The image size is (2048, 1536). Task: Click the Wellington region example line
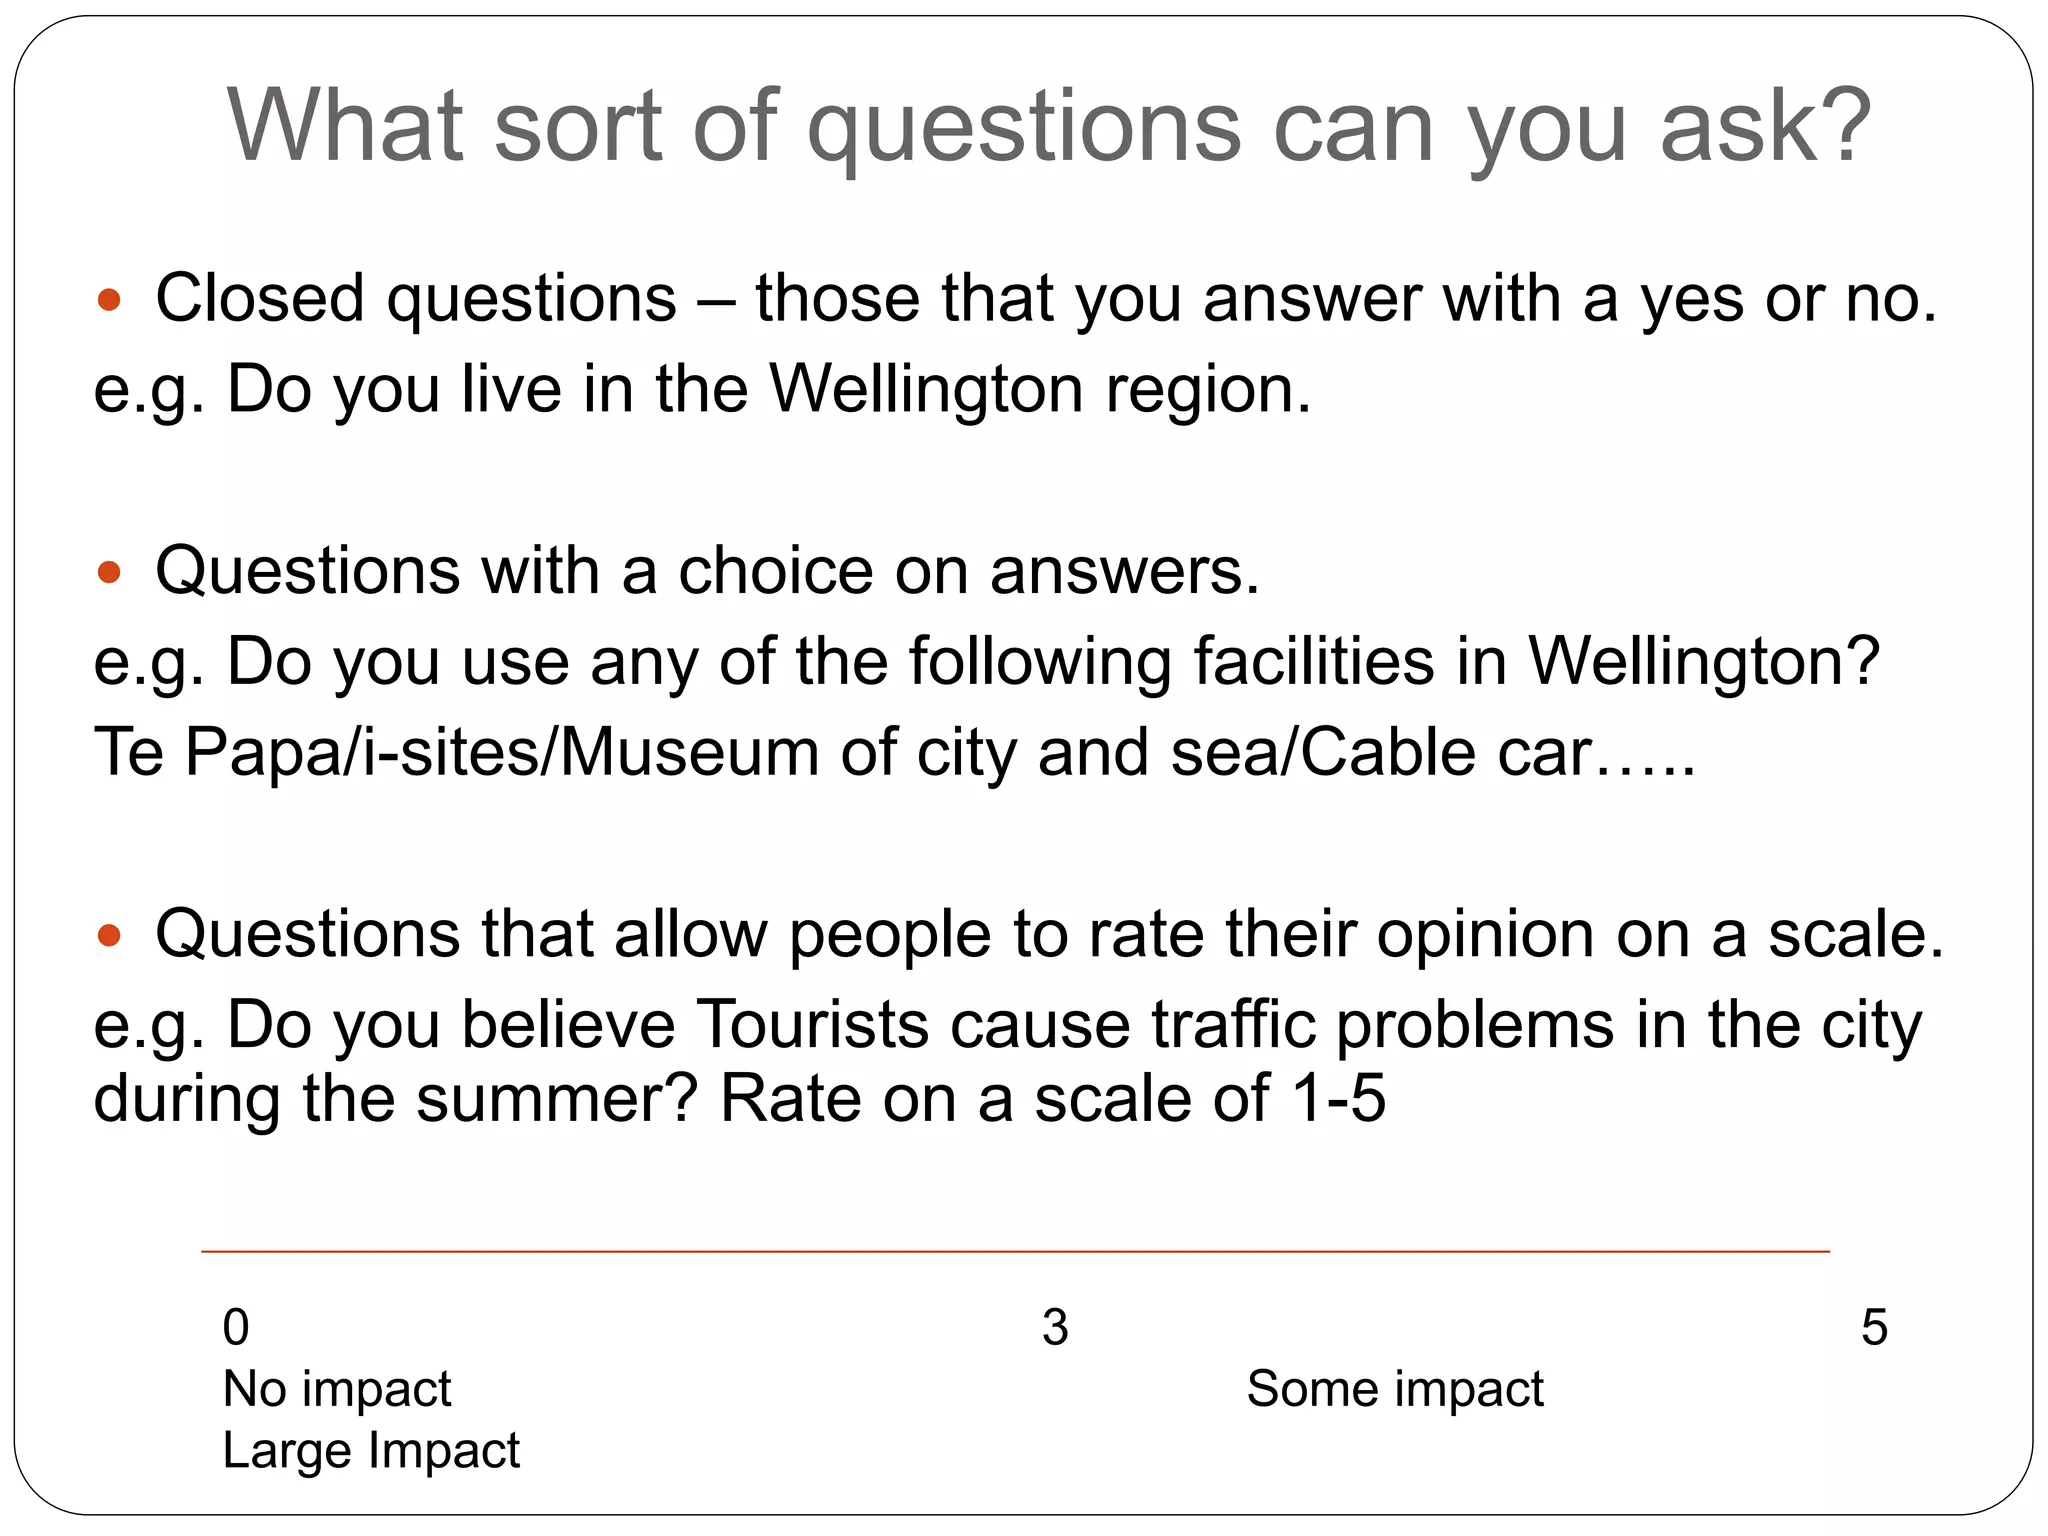point(702,389)
